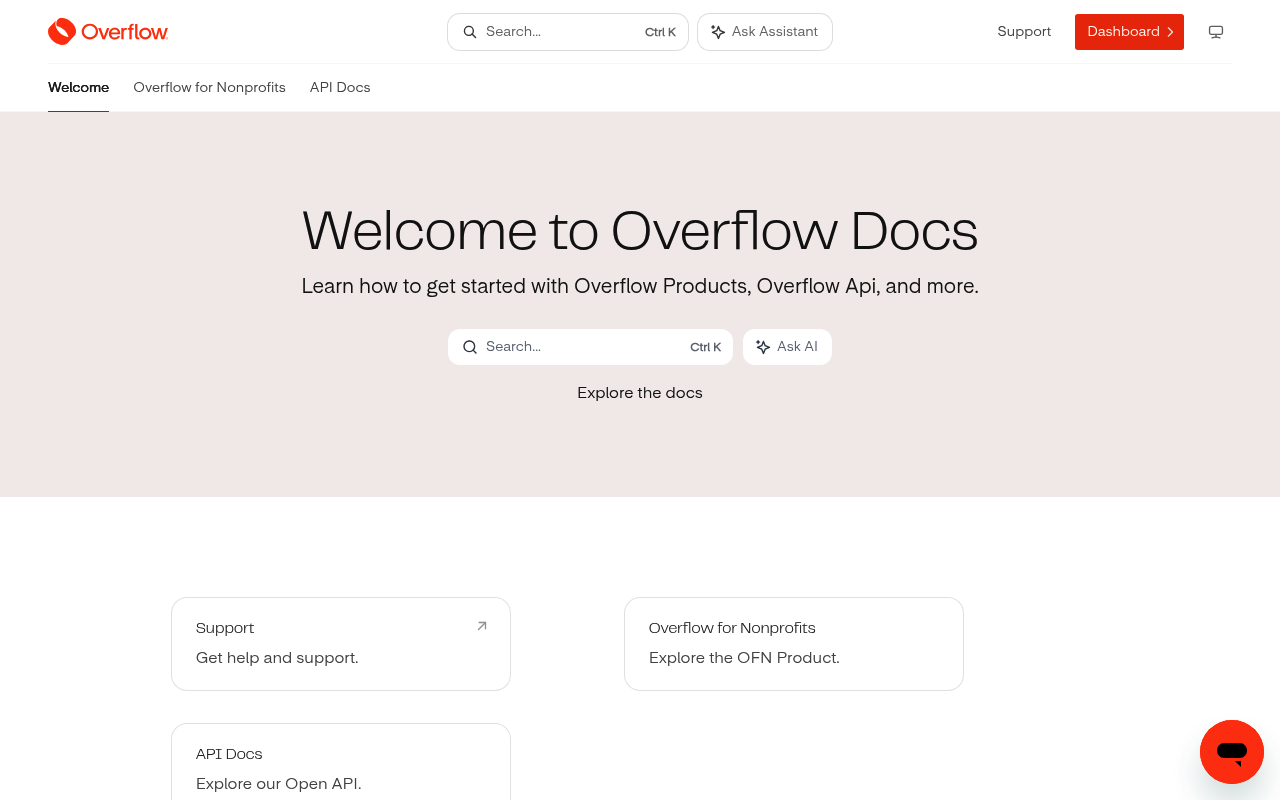Click the Welcome to Overflow Docs heading

[x=640, y=231]
